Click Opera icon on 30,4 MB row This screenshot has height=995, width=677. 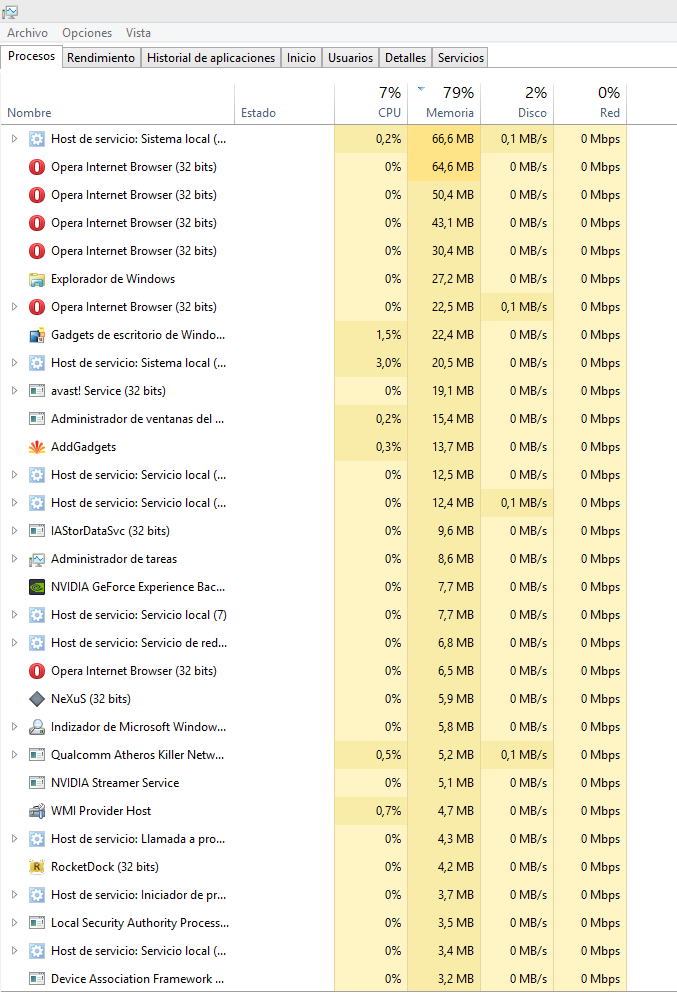point(37,251)
